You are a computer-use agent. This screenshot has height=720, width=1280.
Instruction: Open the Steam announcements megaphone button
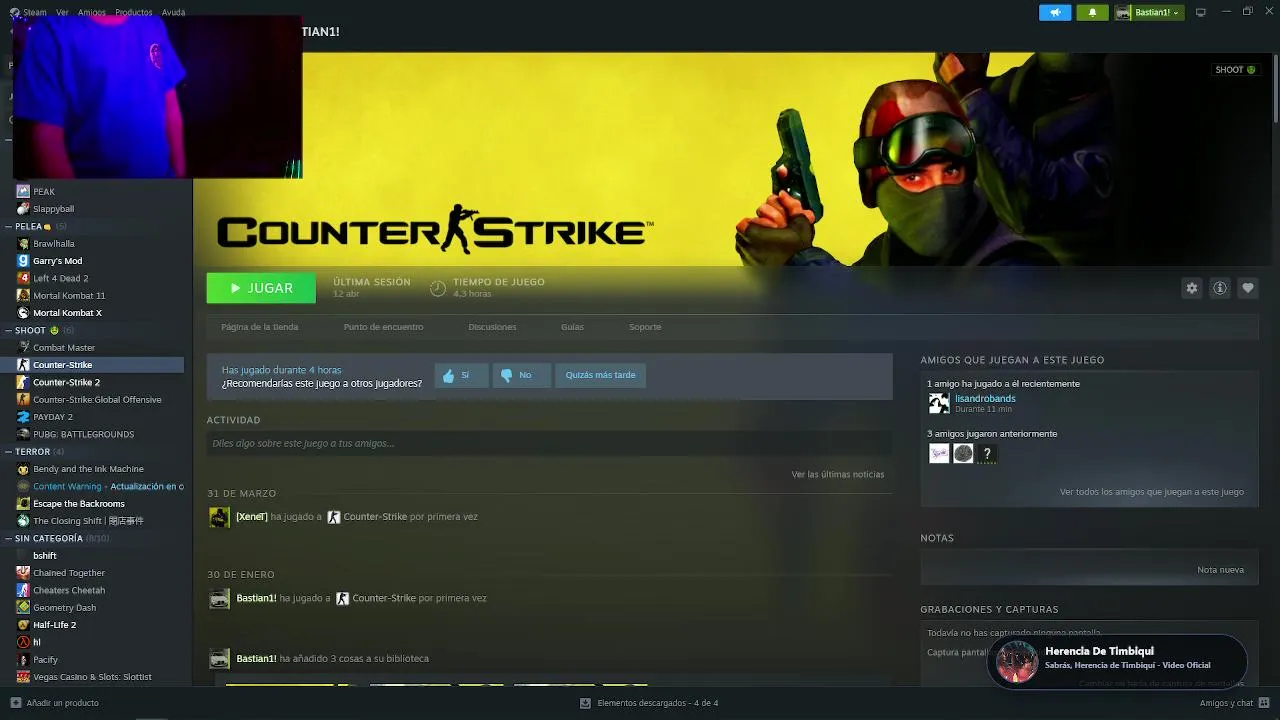click(1055, 12)
